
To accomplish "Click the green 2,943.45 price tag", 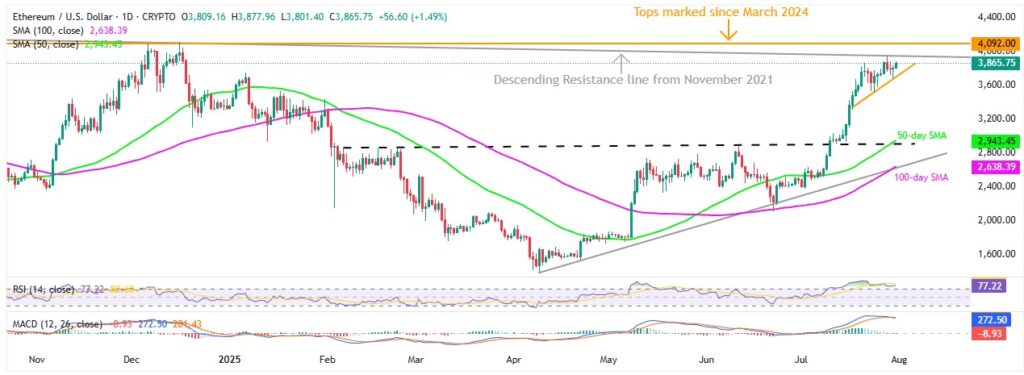I will click(x=995, y=140).
